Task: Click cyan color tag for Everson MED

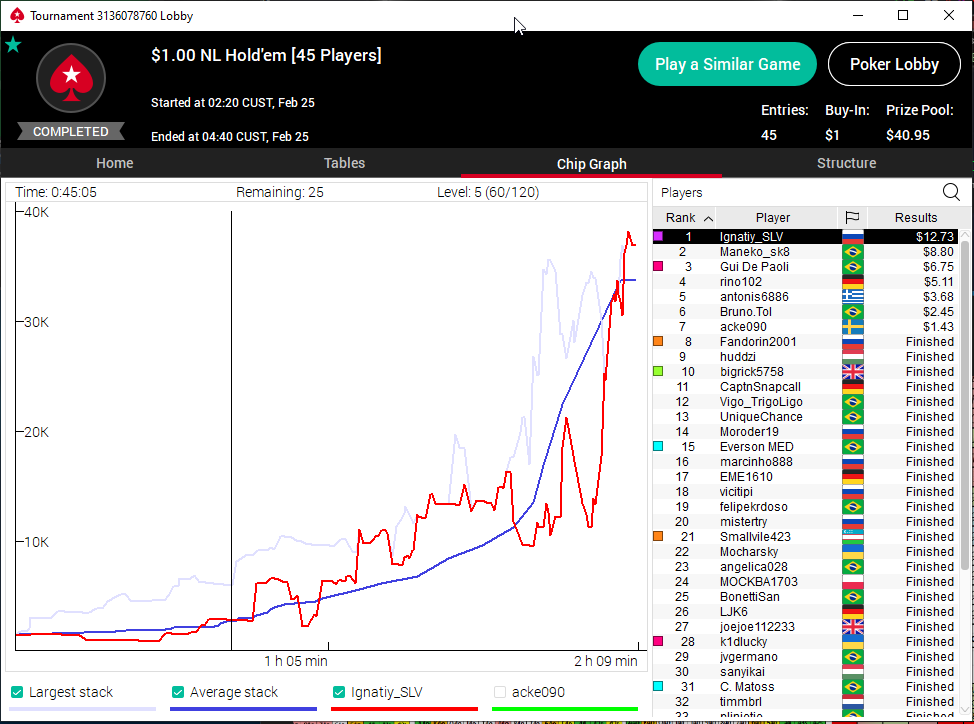Action: [658, 446]
